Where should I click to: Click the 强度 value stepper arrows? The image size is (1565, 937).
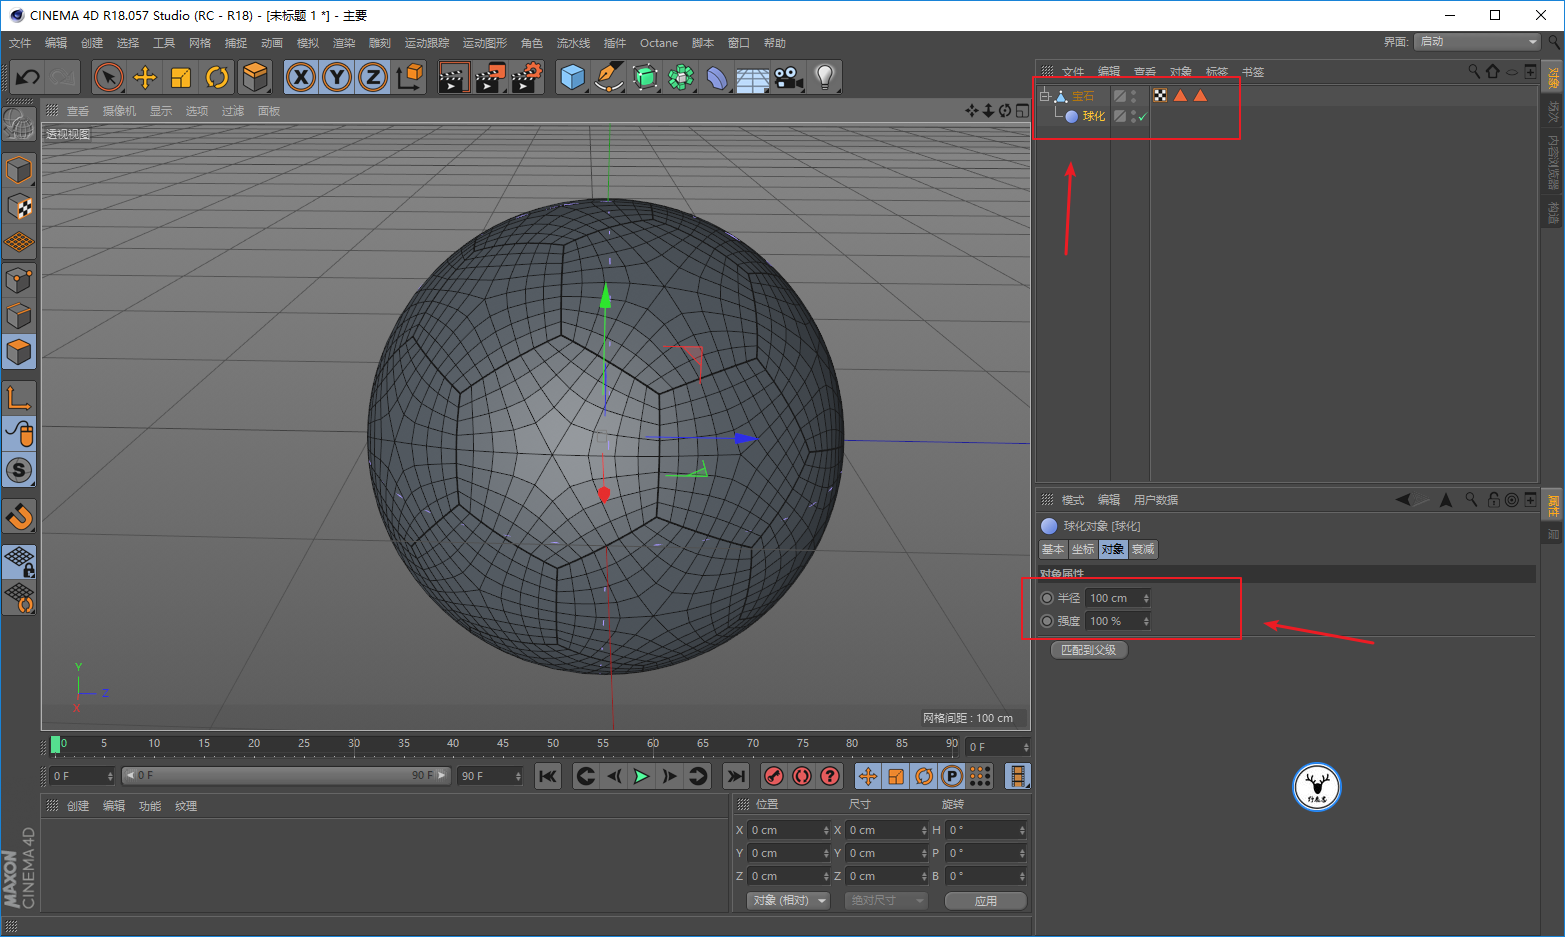1146,621
